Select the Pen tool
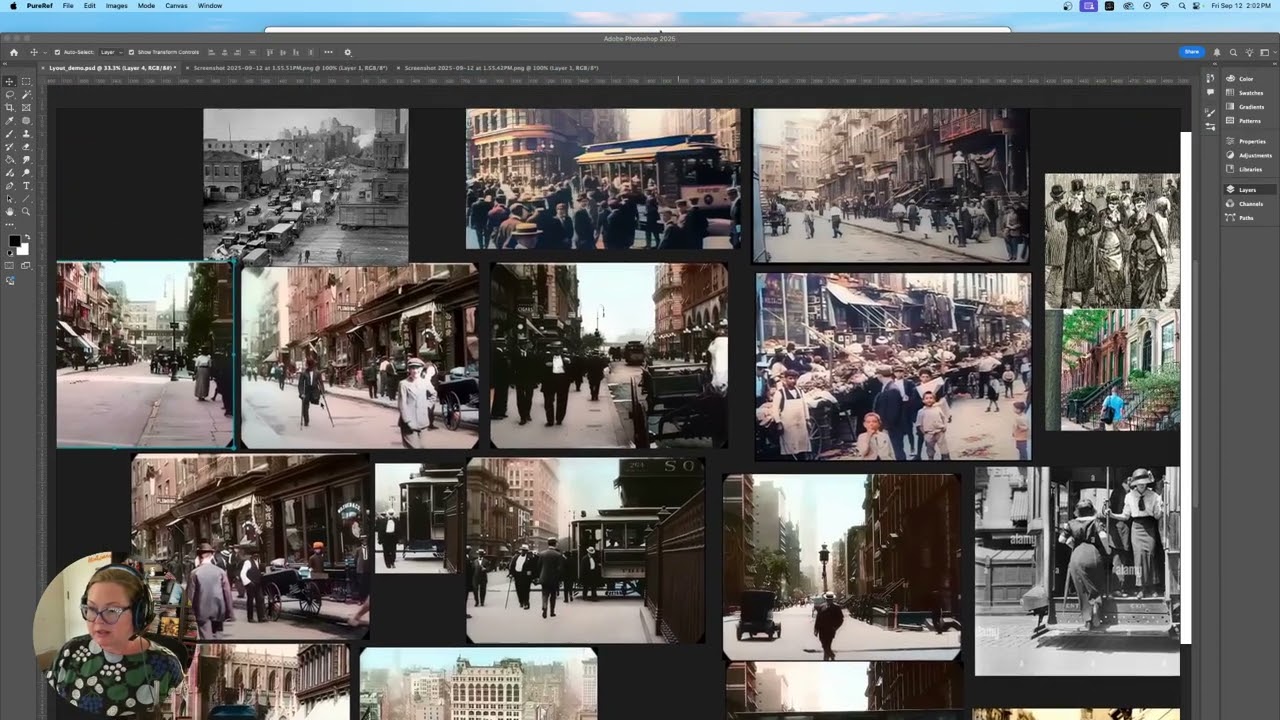Screen dimensions: 1280x720 point(9,186)
